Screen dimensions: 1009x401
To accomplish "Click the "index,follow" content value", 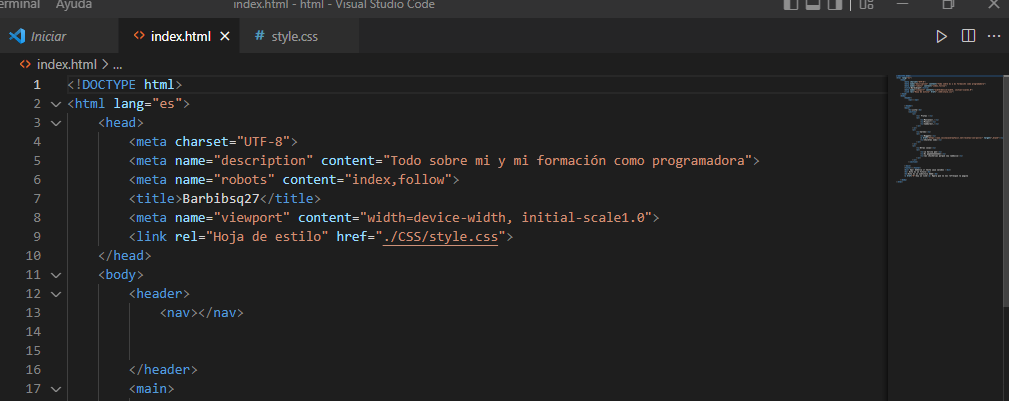I will [398, 180].
